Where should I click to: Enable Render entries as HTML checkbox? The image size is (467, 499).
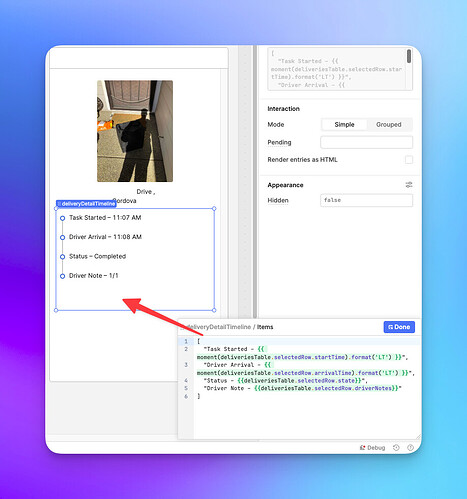pyautogui.click(x=409, y=160)
